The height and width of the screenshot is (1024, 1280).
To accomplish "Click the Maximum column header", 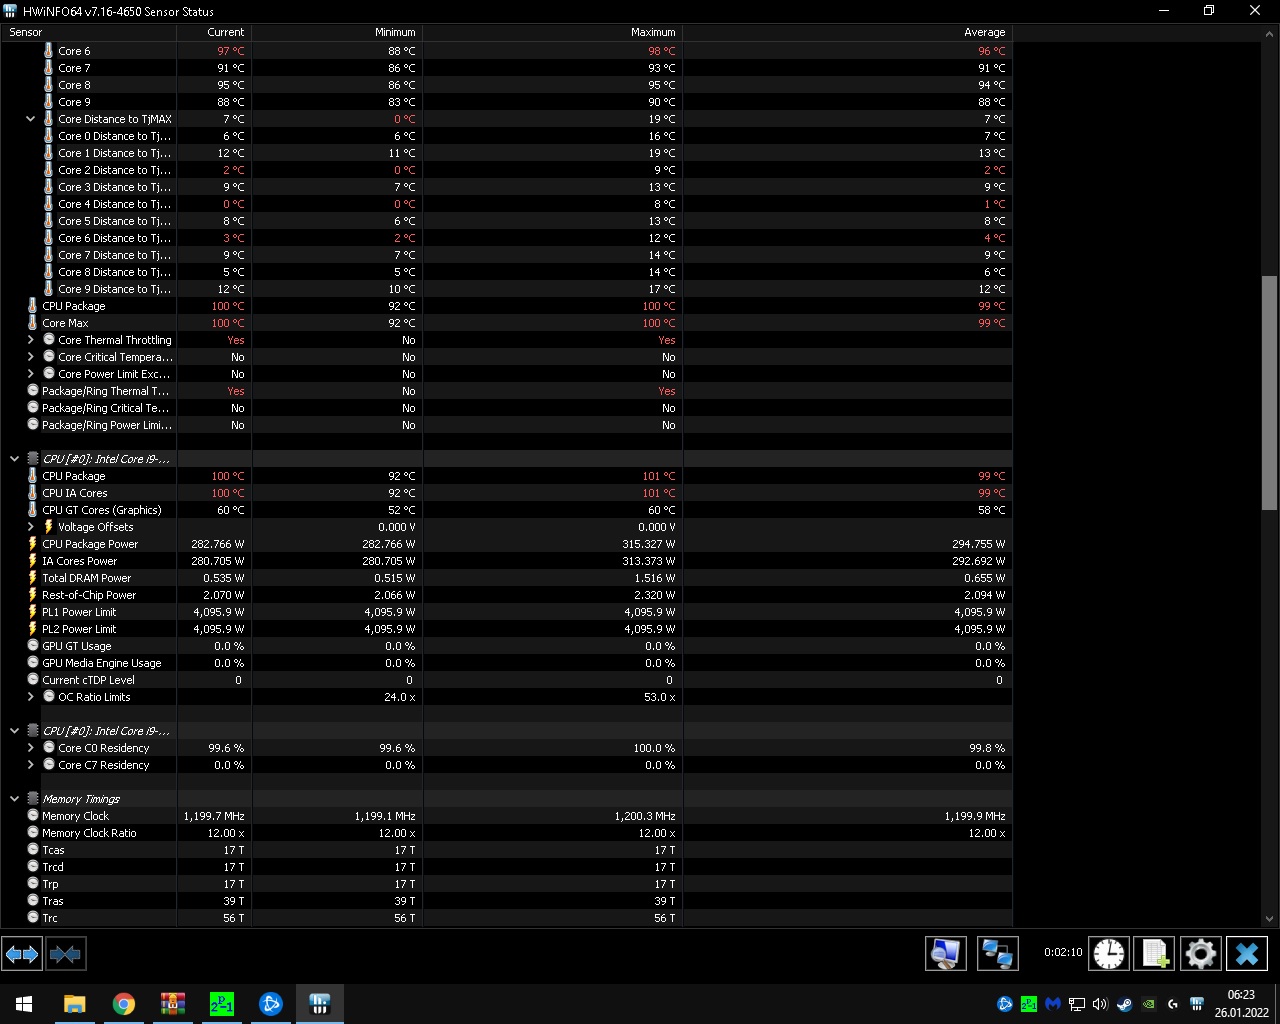I will pos(552,32).
